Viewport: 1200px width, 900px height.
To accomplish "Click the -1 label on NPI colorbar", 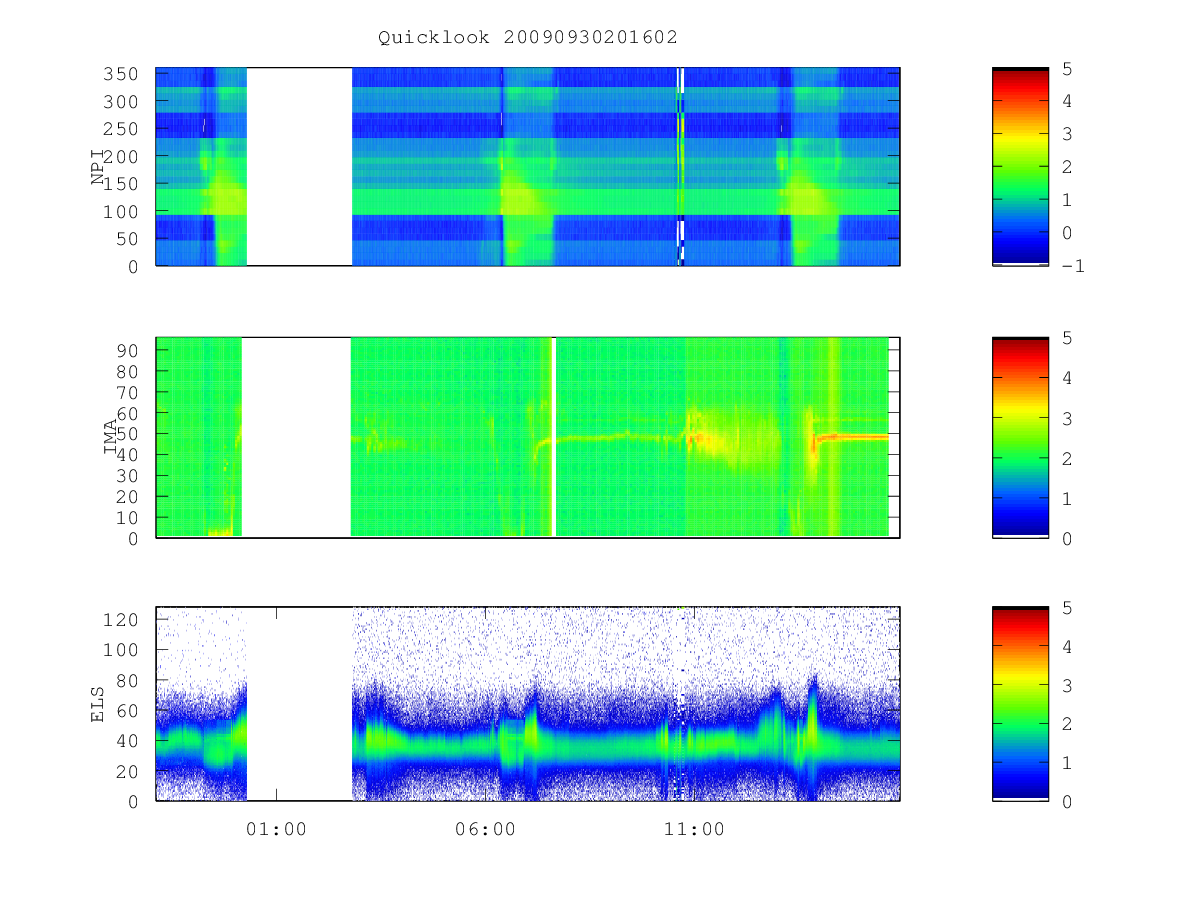I will [1073, 266].
